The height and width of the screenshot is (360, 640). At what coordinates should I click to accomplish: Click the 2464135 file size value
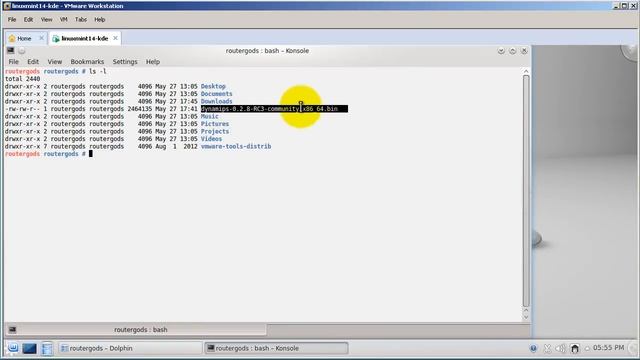pyautogui.click(x=140, y=109)
